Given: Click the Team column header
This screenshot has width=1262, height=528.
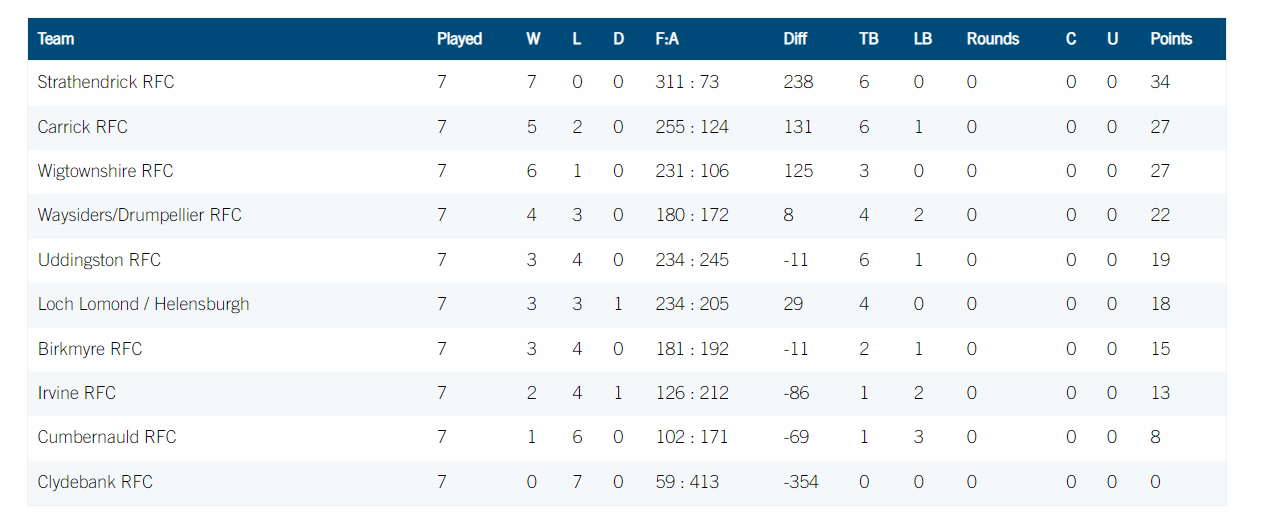Looking at the screenshot, I should 56,39.
